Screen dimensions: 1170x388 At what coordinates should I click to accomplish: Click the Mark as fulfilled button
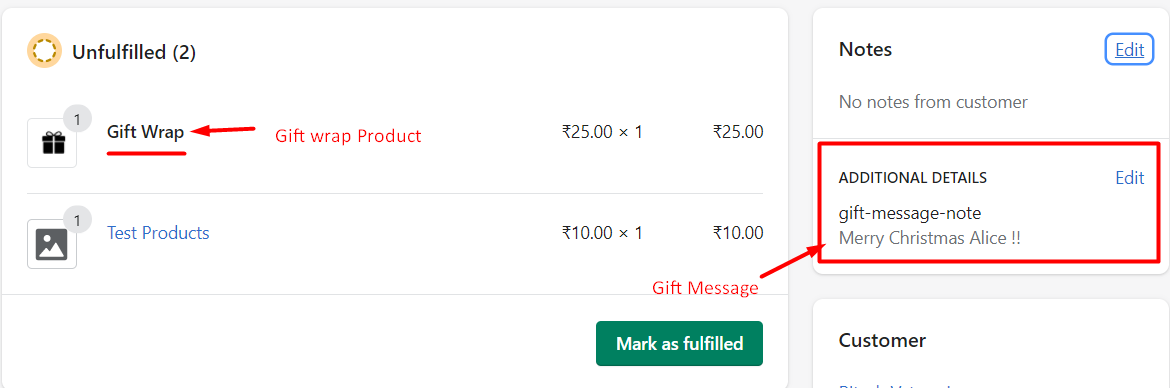point(679,343)
